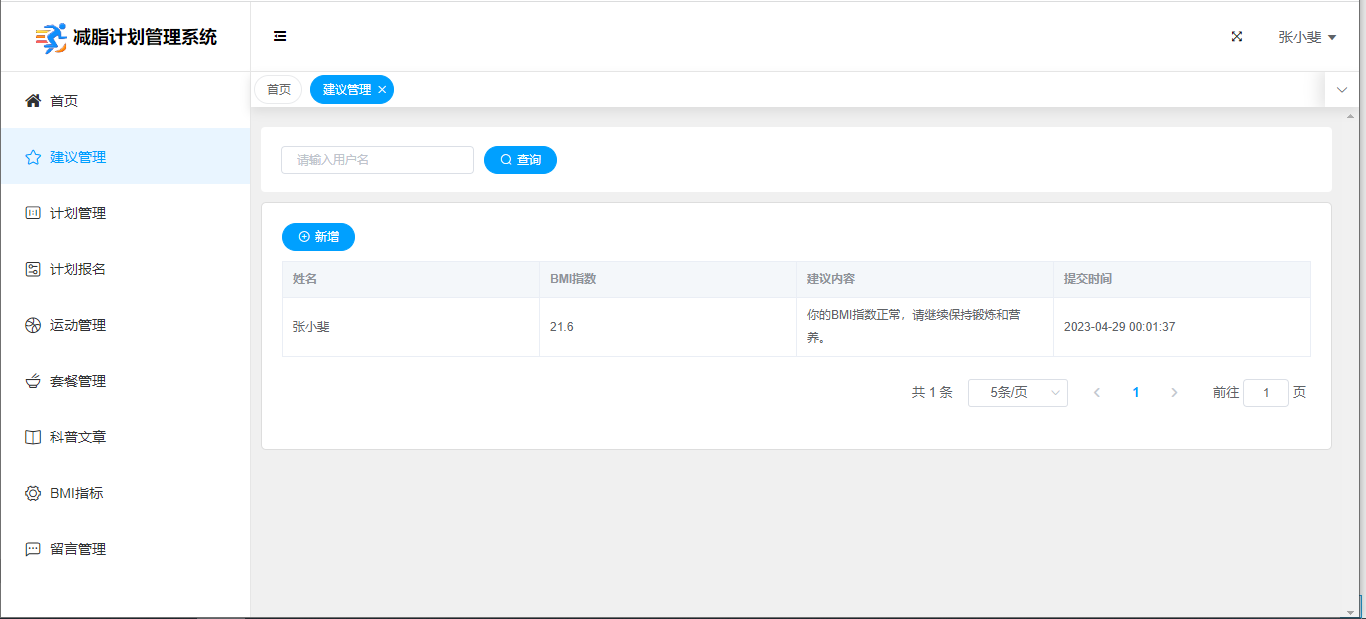Click the 科普文章 book icon
Screen dimensions: 1366x619
click(33, 437)
